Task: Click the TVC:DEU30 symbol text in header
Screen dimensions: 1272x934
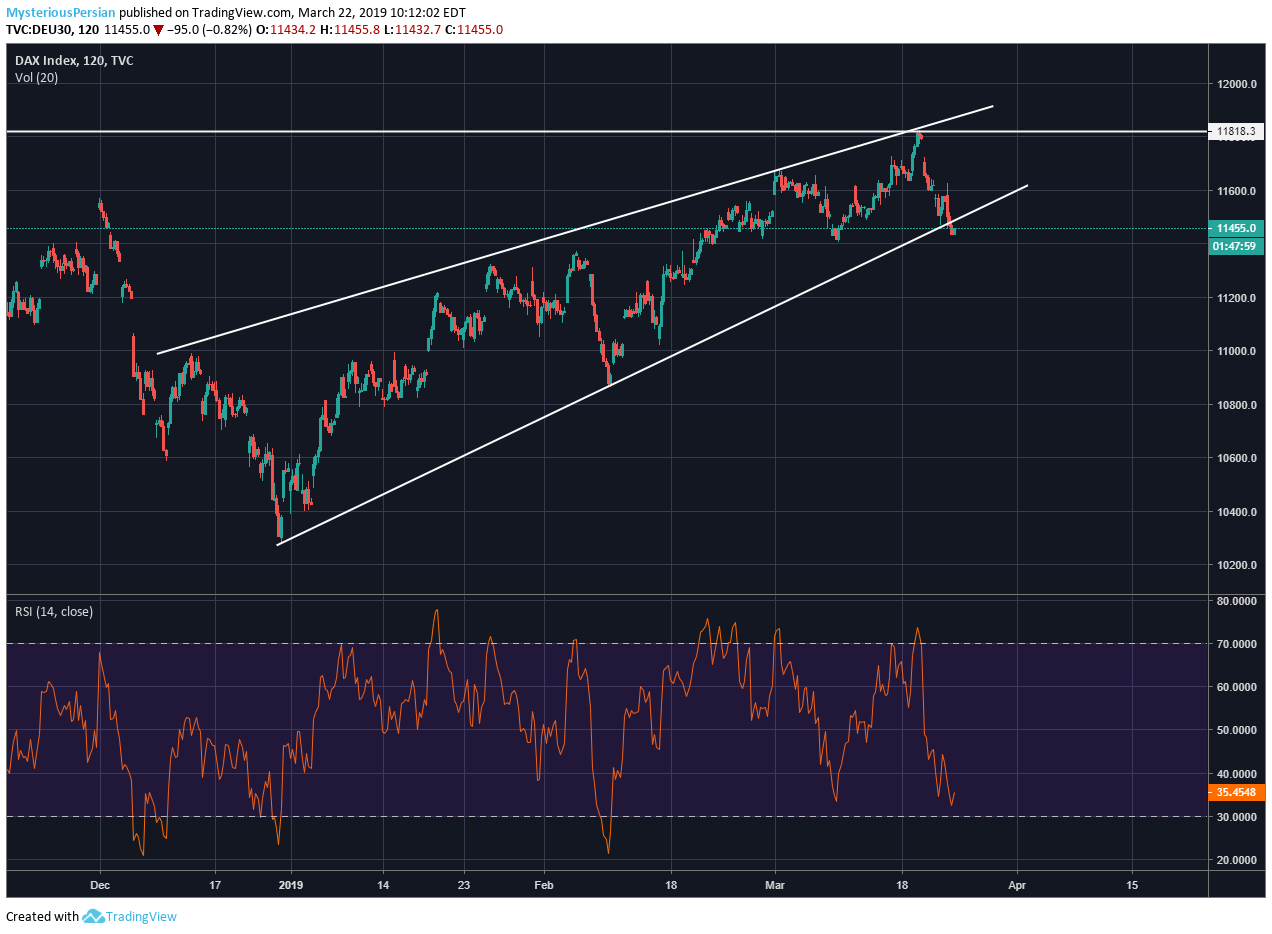Action: pyautogui.click(x=40, y=30)
